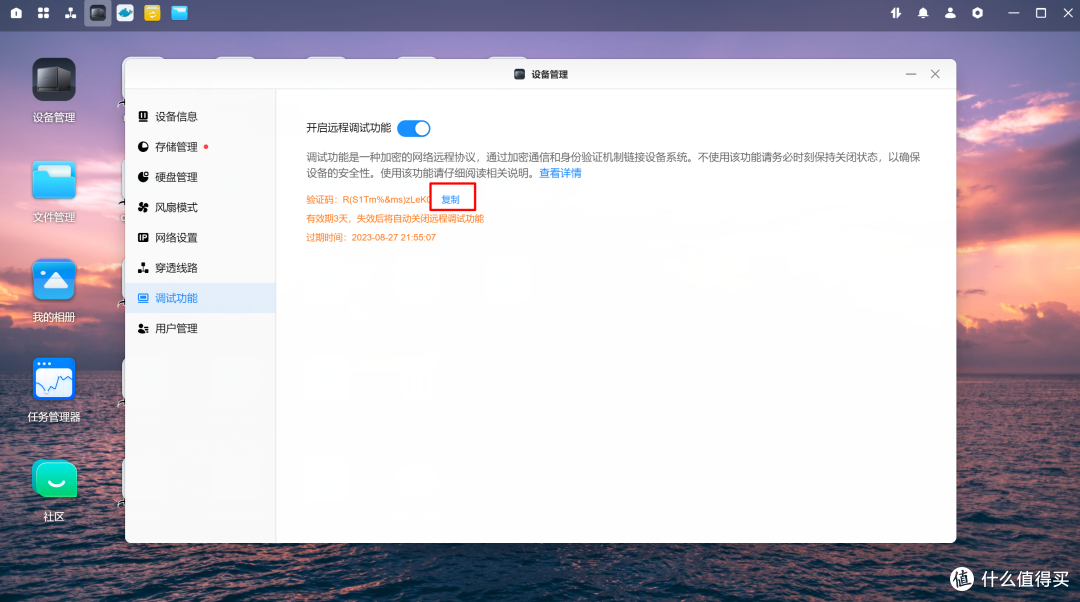Image resolution: width=1080 pixels, height=602 pixels.
Task: Select 网络设置 in the sidebar
Action: 200,238
